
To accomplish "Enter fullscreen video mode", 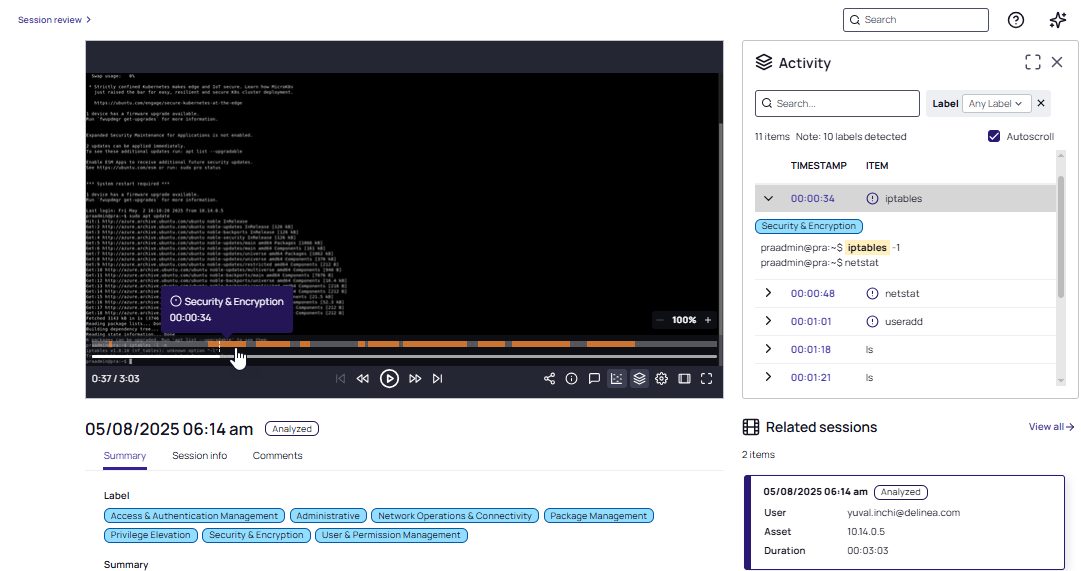I will (x=707, y=379).
